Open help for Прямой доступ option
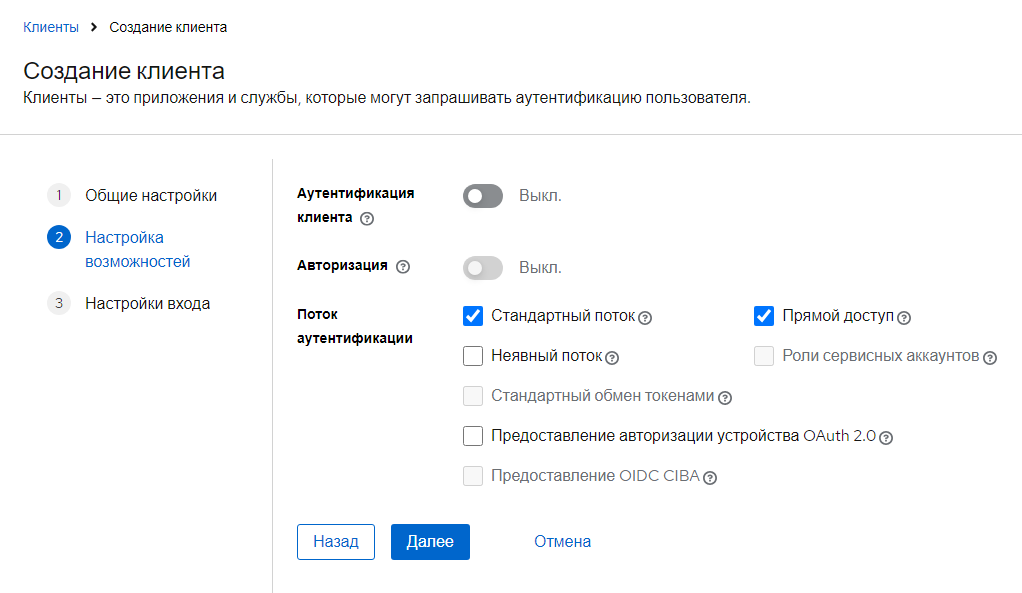1022x593 pixels. 904,317
